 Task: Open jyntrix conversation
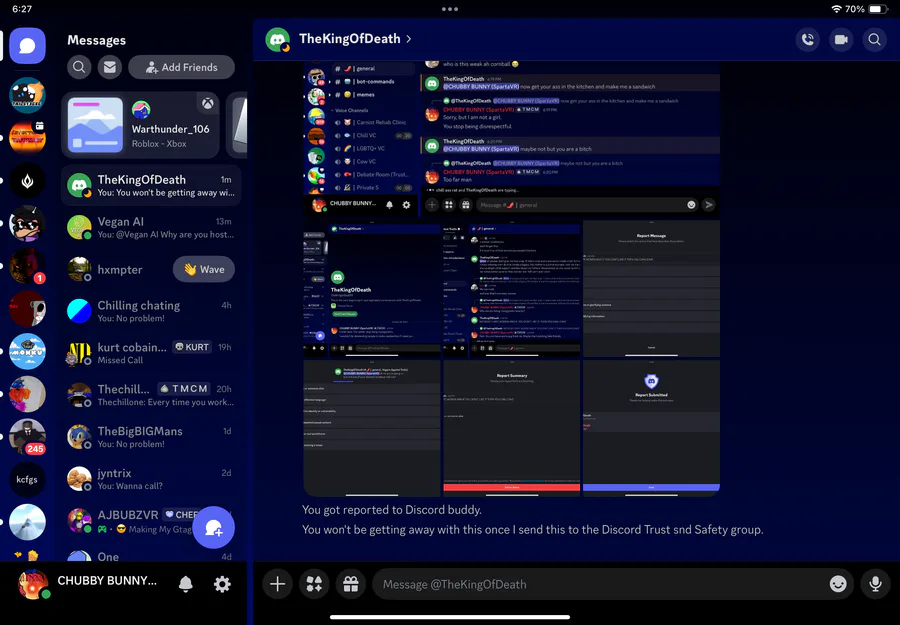(x=151, y=479)
